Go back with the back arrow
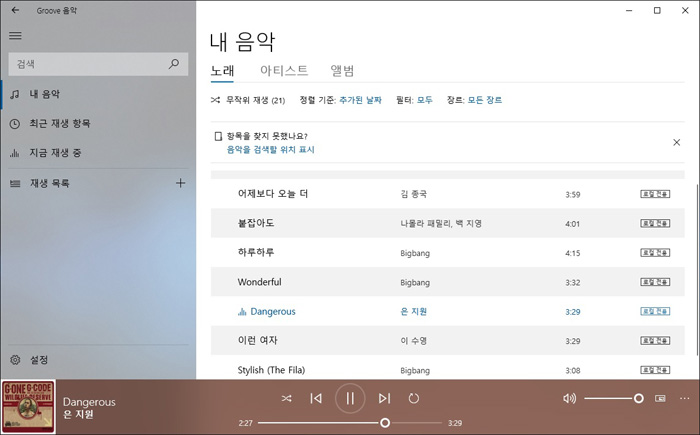 [x=16, y=10]
